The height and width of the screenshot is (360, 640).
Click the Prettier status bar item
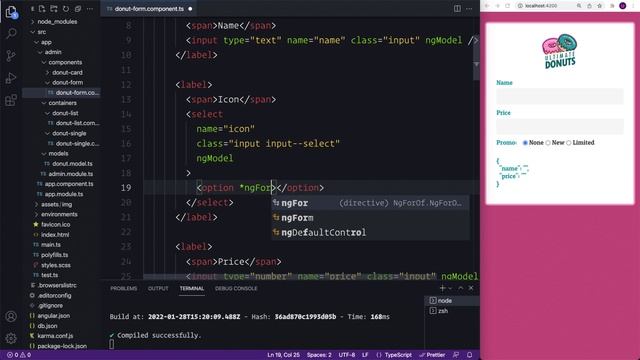point(432,355)
